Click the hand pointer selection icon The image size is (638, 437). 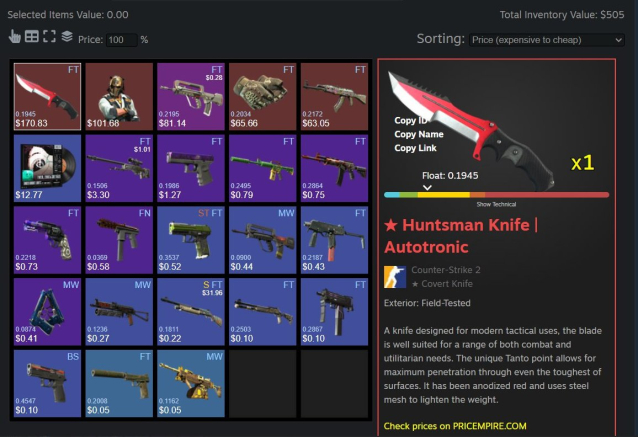tap(15, 37)
